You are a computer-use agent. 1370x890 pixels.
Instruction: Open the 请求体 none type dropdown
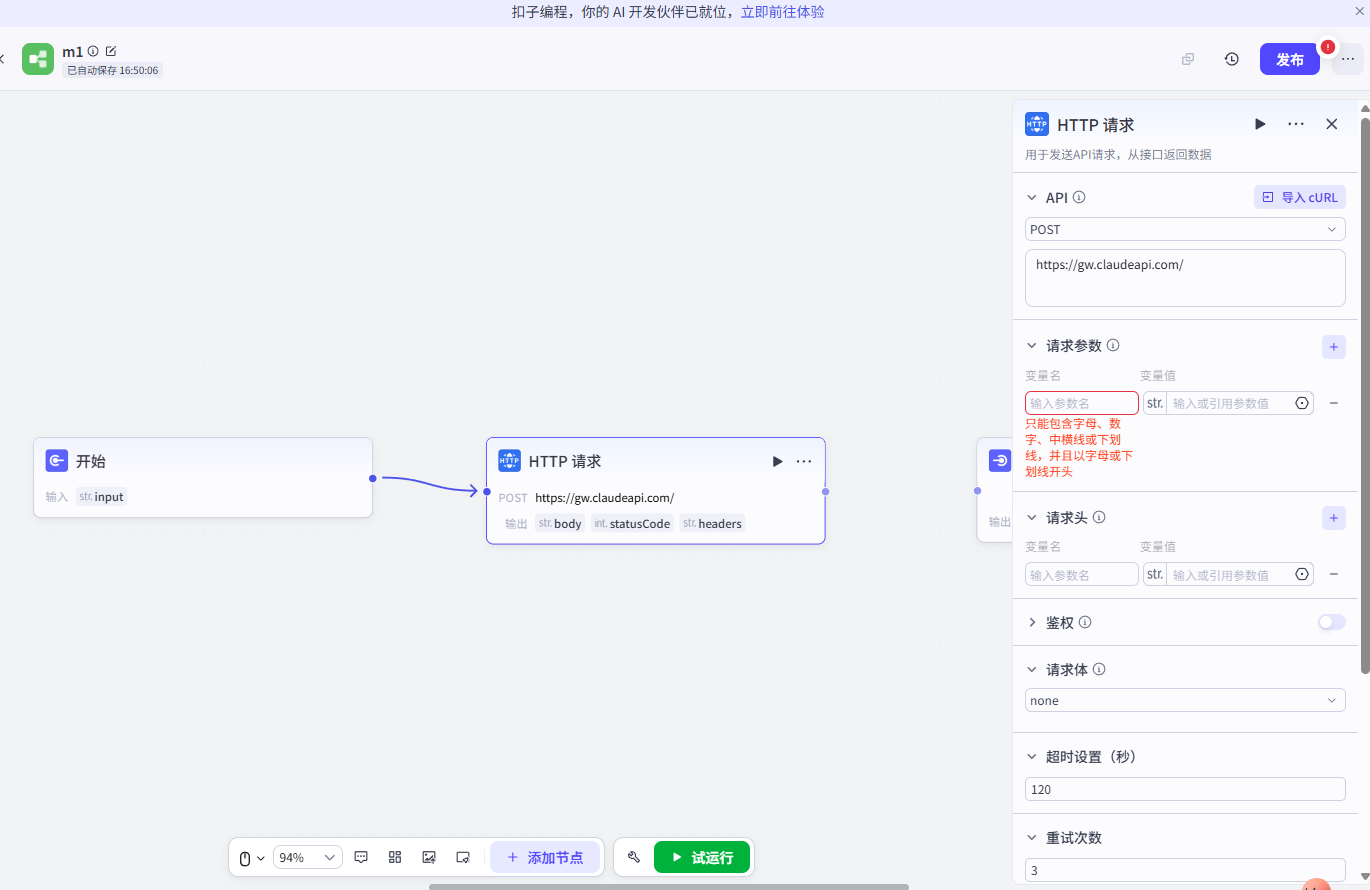(x=1185, y=701)
